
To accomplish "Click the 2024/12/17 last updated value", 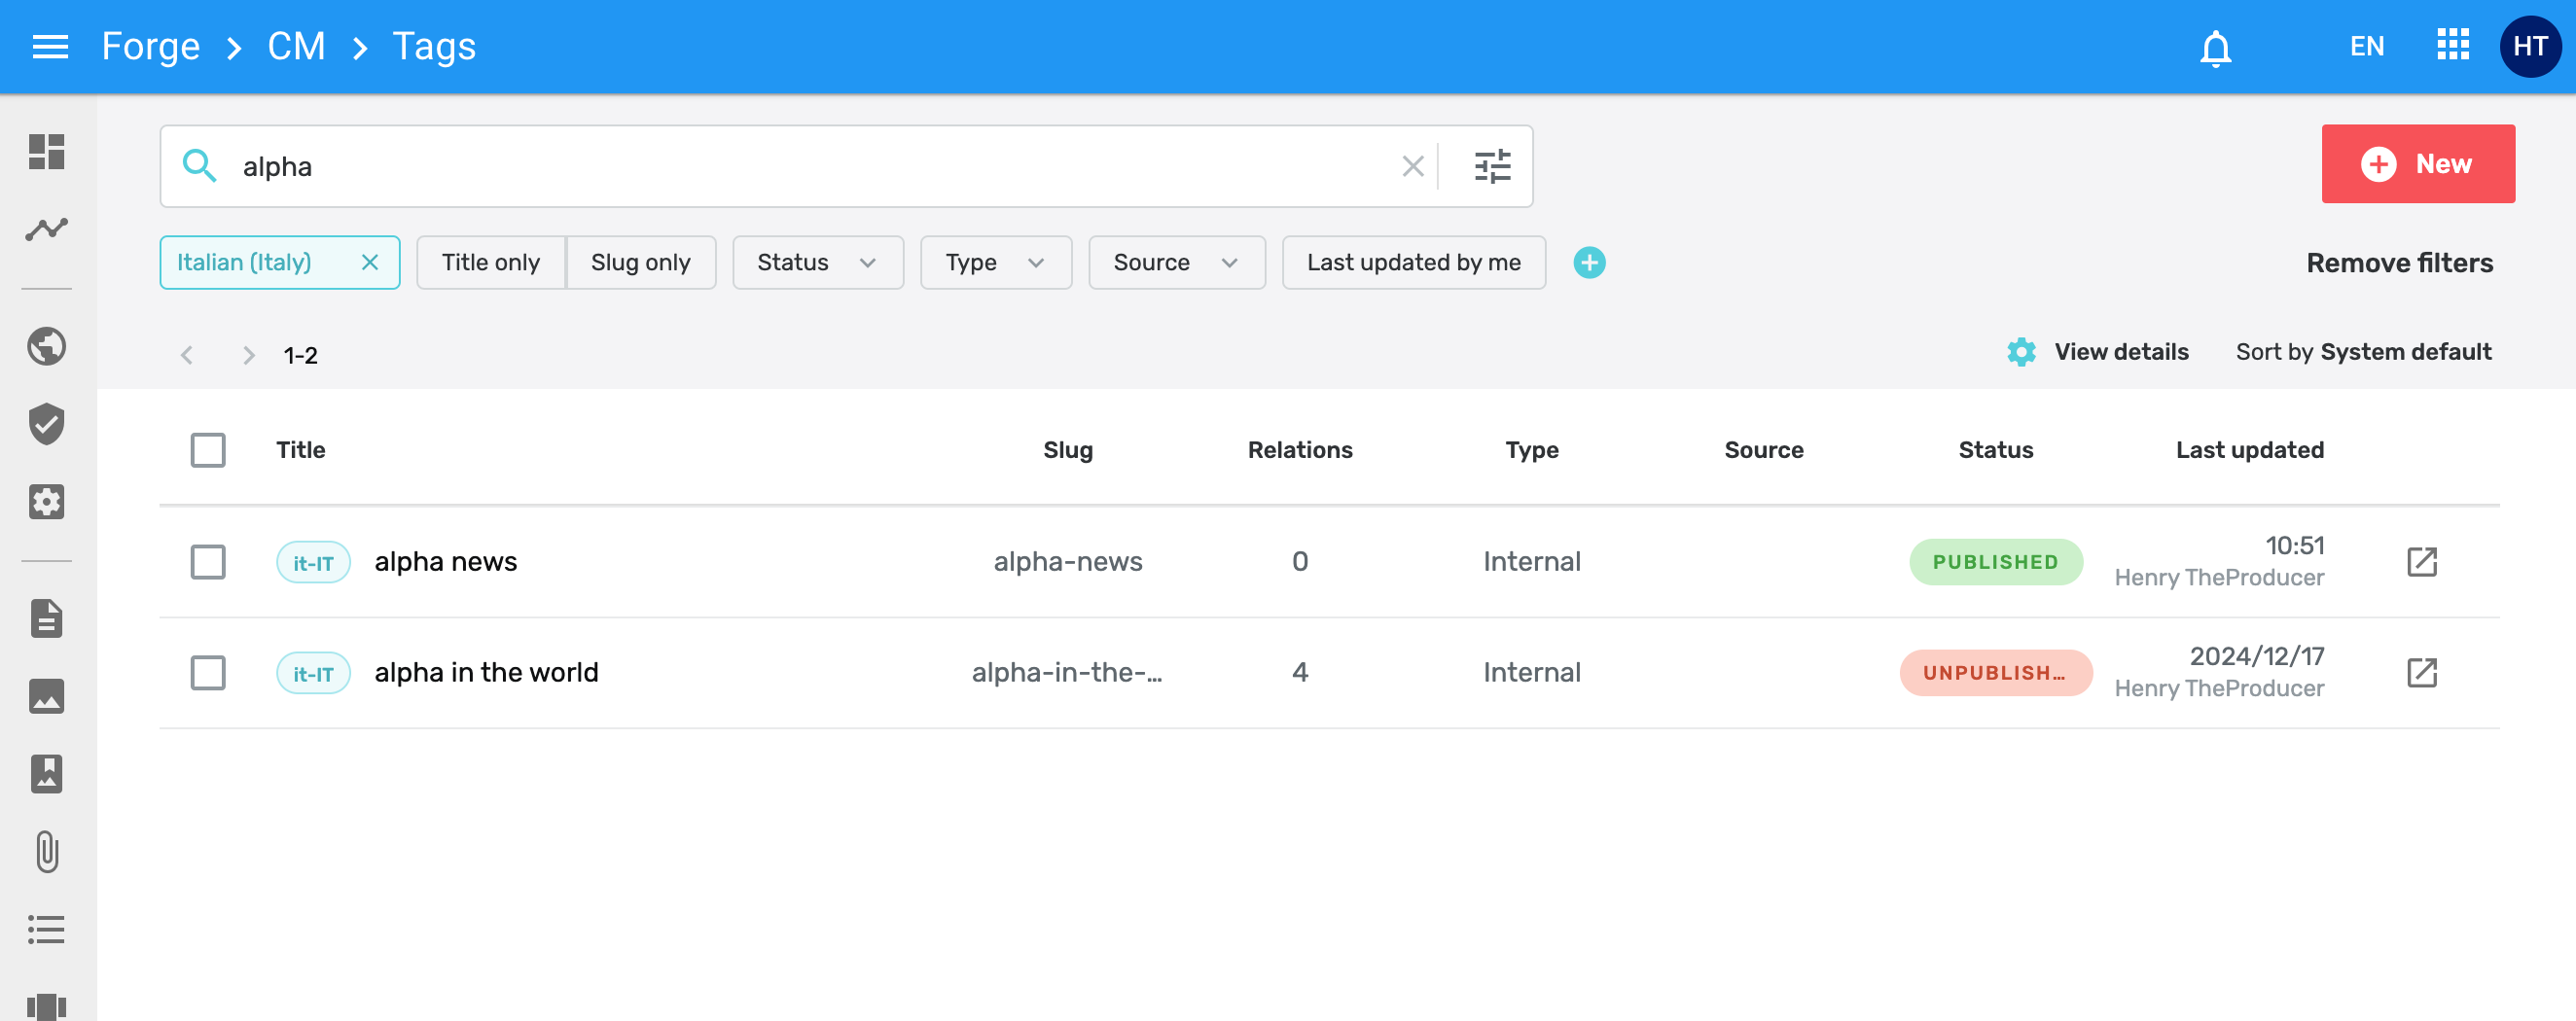I will tap(2256, 656).
